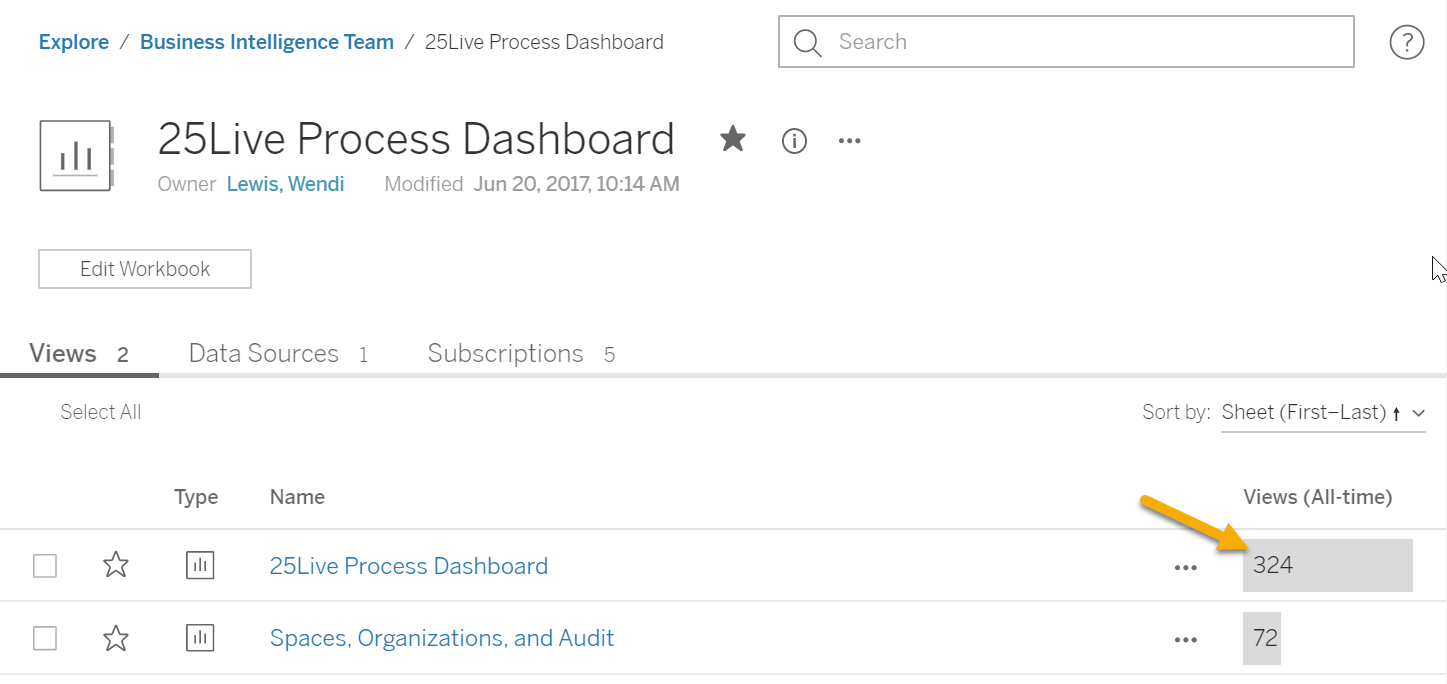Check the Spaces, Organizations, and Audit checkbox
Screen dimensions: 1447x684
coord(45,638)
